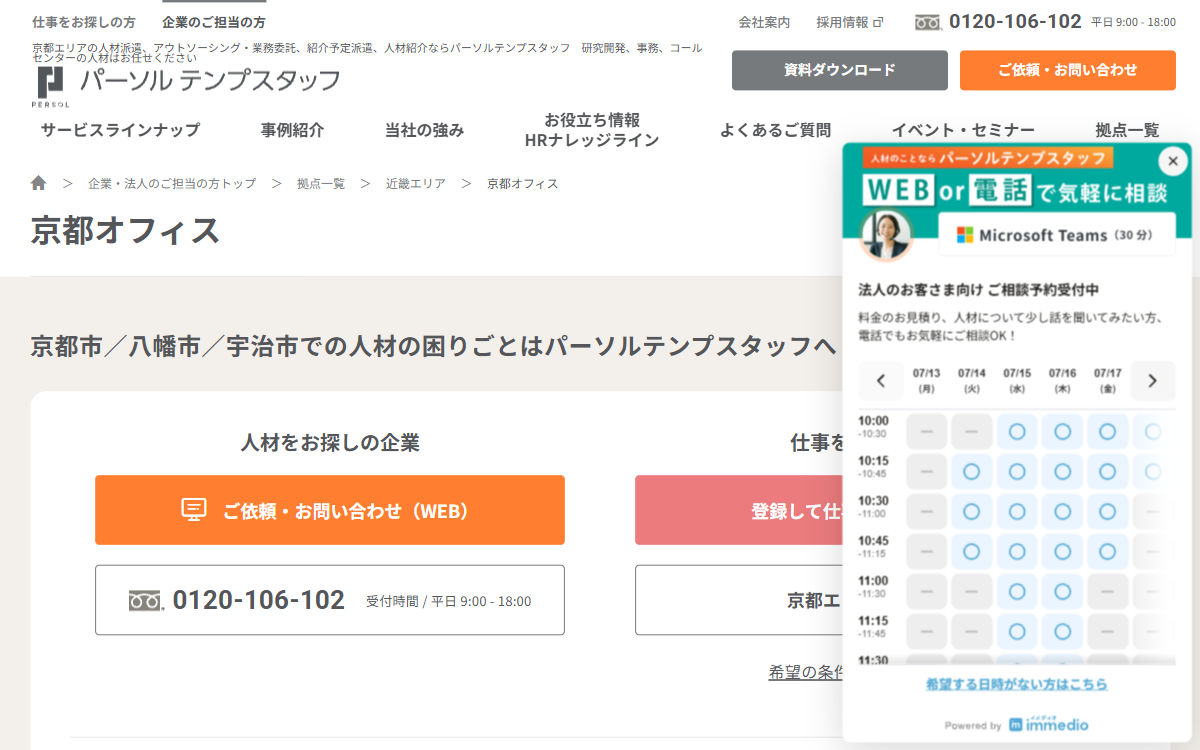Switch to 仕事をお探しの方 tab
Image resolution: width=1200 pixels, height=750 pixels.
tap(84, 22)
